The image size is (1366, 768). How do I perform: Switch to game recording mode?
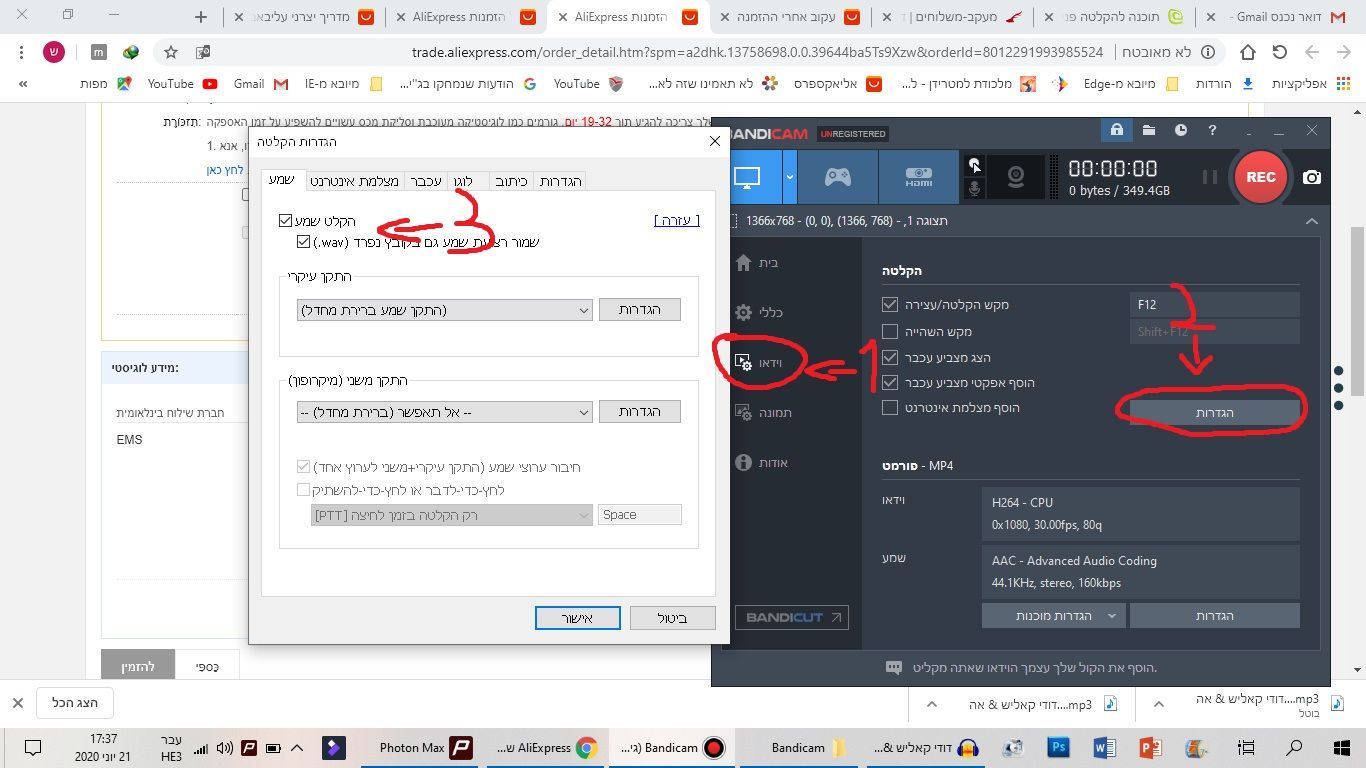[x=838, y=176]
